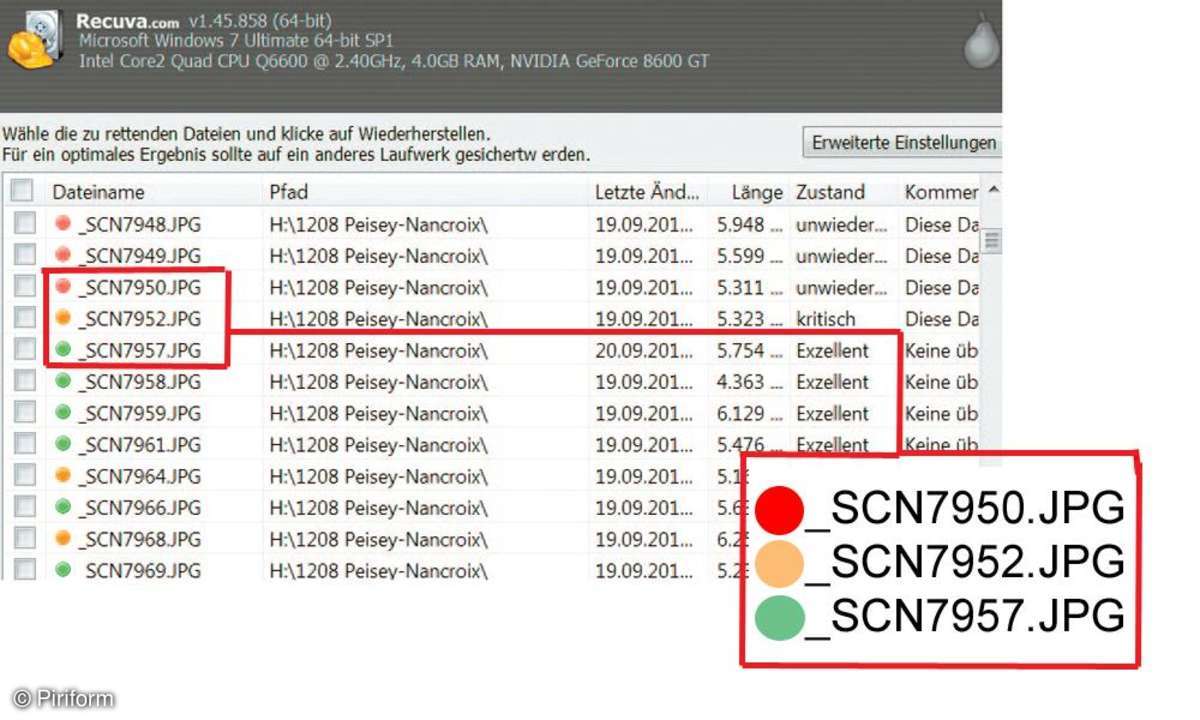
Task: Check the box for _SCN7968.JPG
Action: [x=25, y=539]
